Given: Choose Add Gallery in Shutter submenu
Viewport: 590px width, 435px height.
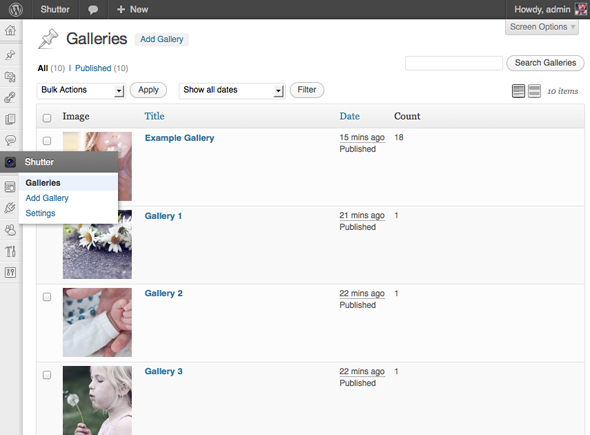Looking at the screenshot, I should pos(47,198).
